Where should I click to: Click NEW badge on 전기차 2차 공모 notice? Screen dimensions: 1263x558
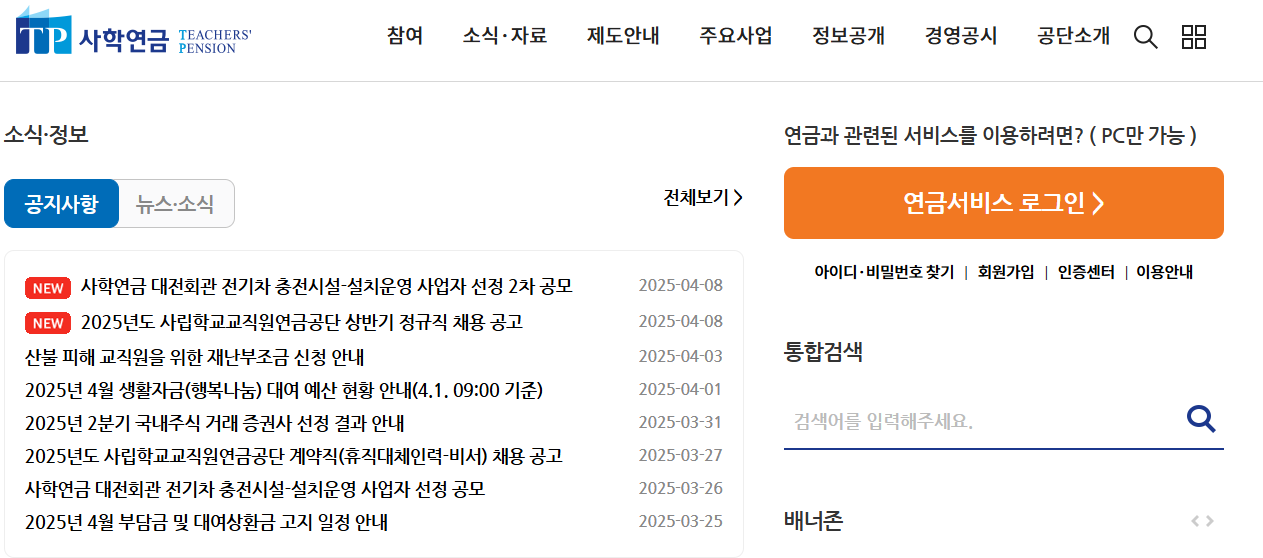pos(48,288)
